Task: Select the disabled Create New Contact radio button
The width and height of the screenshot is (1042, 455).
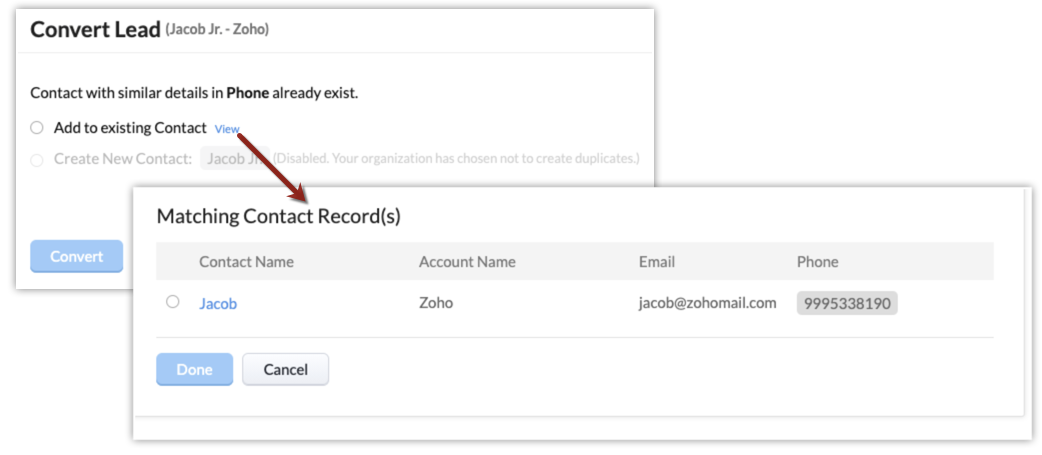Action: pos(37,159)
